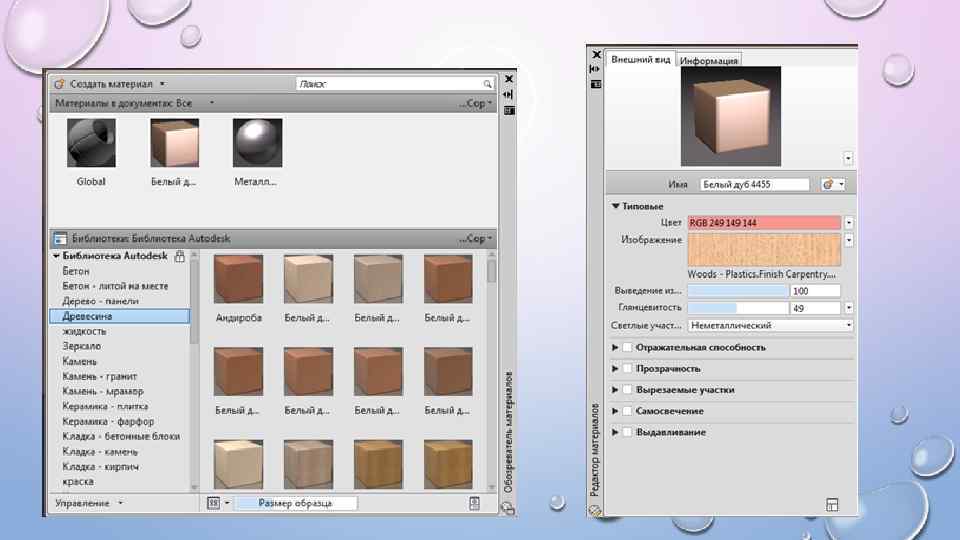This screenshot has height=540, width=960.
Task: Click the material browser icon in the editor's bottom-right corner
Action: [831, 505]
